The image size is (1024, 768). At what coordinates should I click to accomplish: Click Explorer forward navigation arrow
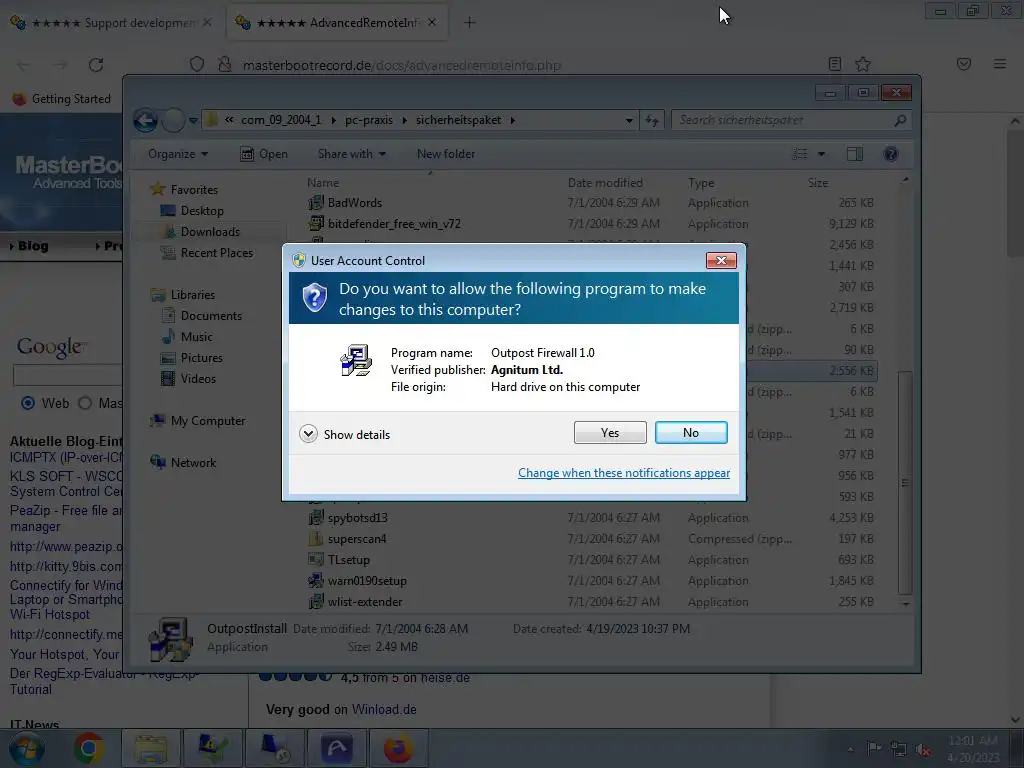click(x=173, y=120)
